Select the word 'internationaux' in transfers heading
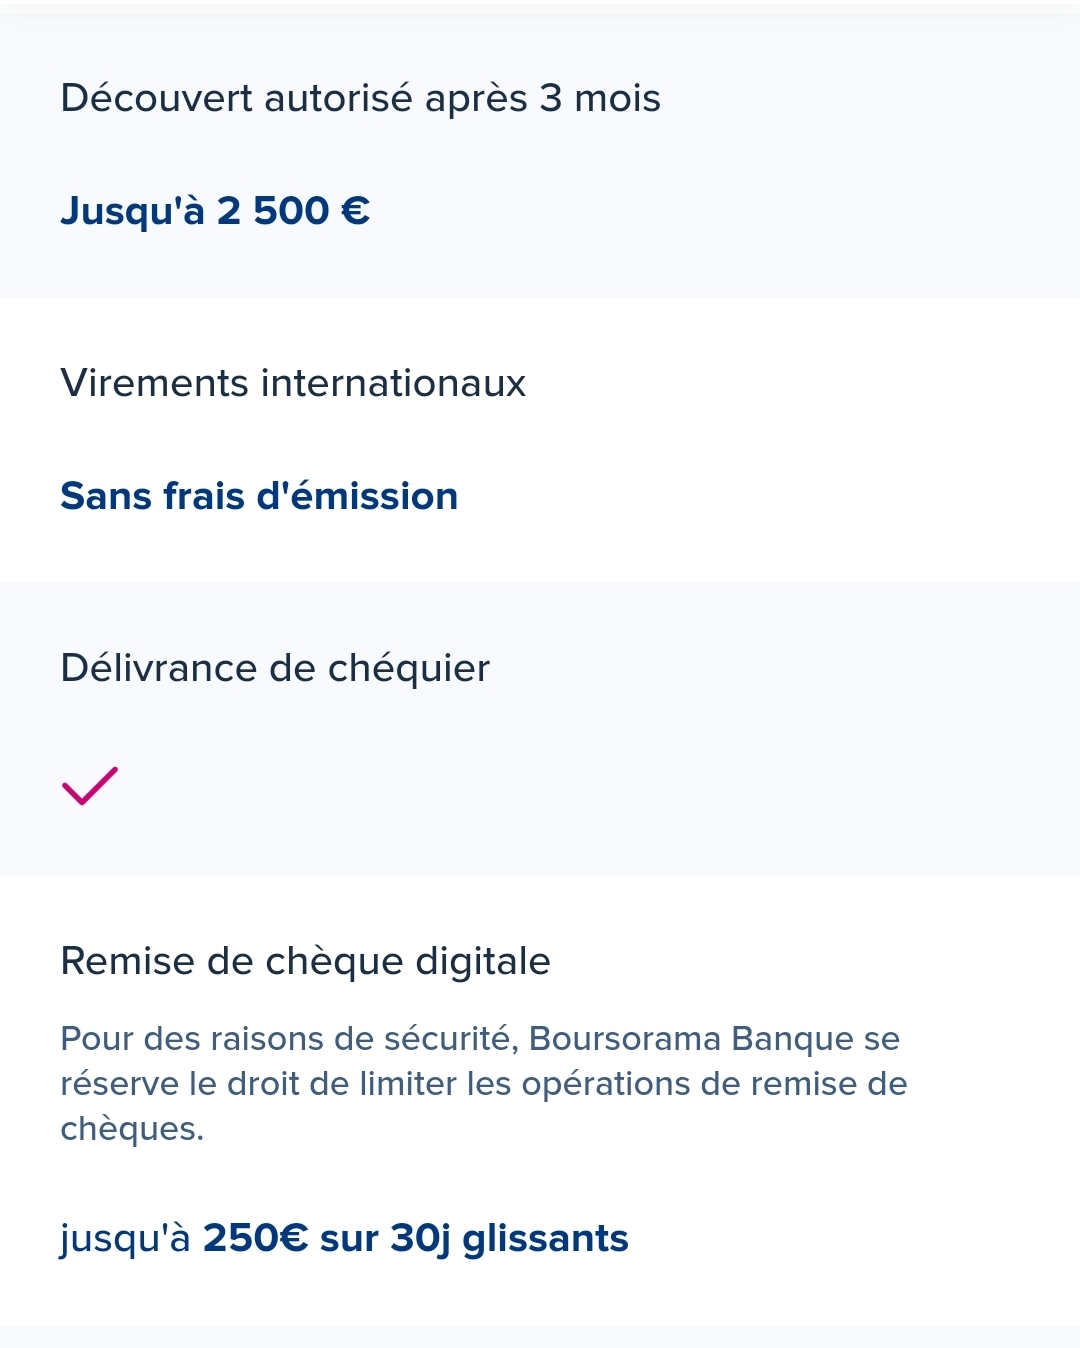 click(x=393, y=383)
